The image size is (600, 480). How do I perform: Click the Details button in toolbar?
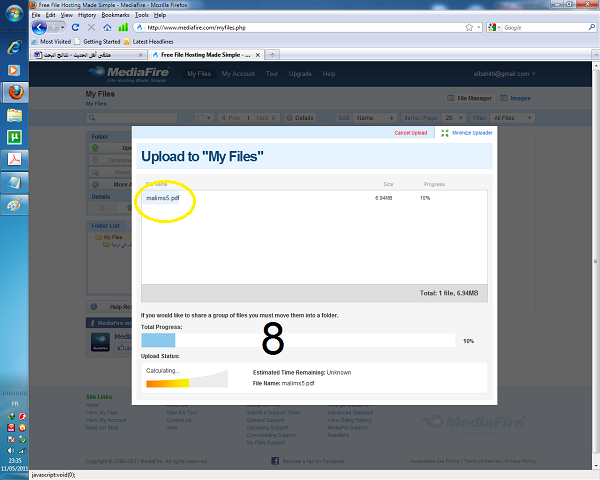click(x=300, y=118)
